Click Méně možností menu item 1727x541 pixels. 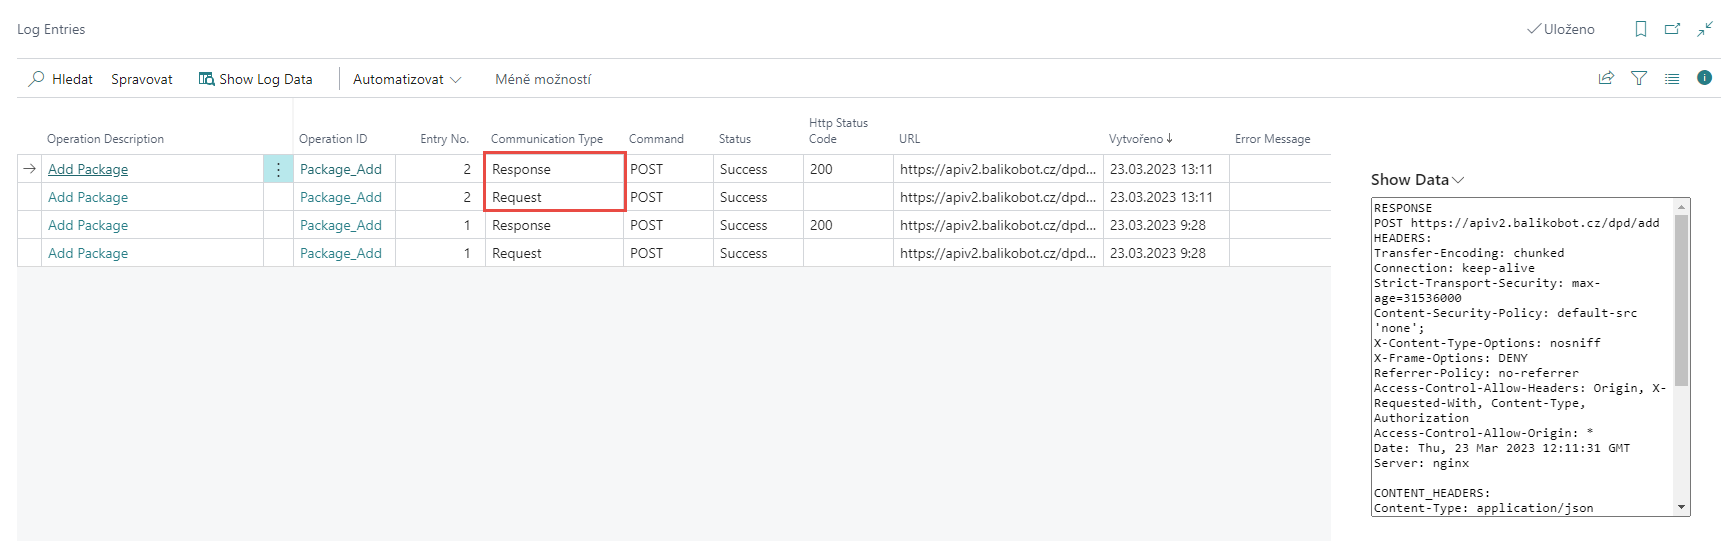tap(543, 79)
